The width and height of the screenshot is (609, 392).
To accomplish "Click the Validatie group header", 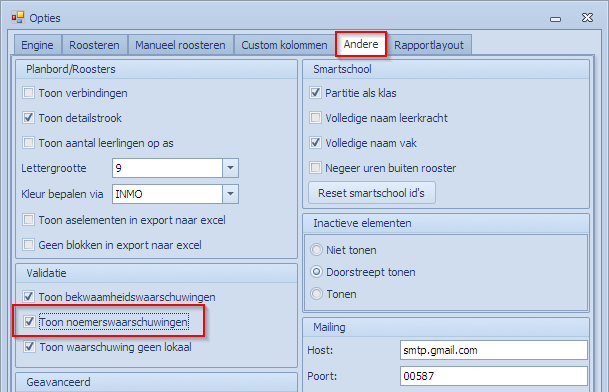I will click(157, 274).
